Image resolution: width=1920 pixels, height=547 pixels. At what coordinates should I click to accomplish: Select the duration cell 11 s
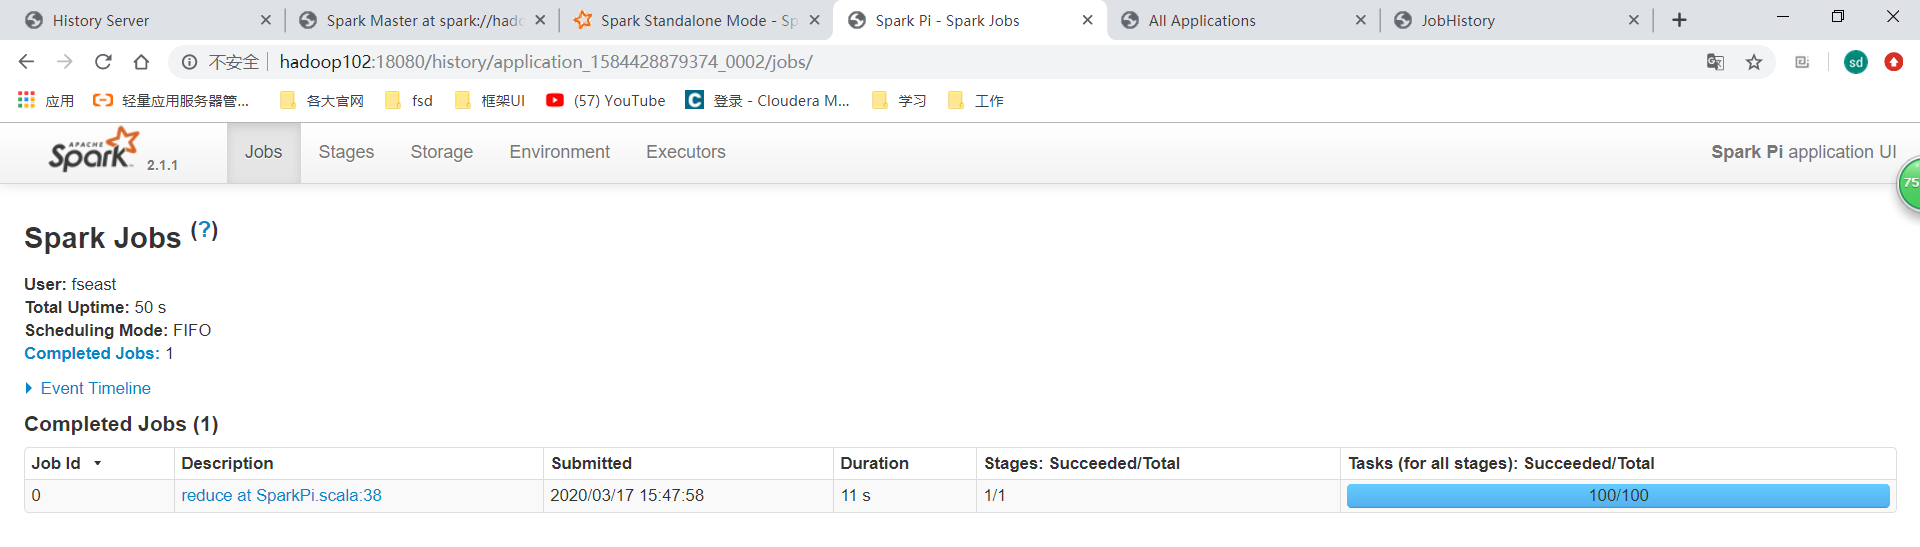click(855, 495)
